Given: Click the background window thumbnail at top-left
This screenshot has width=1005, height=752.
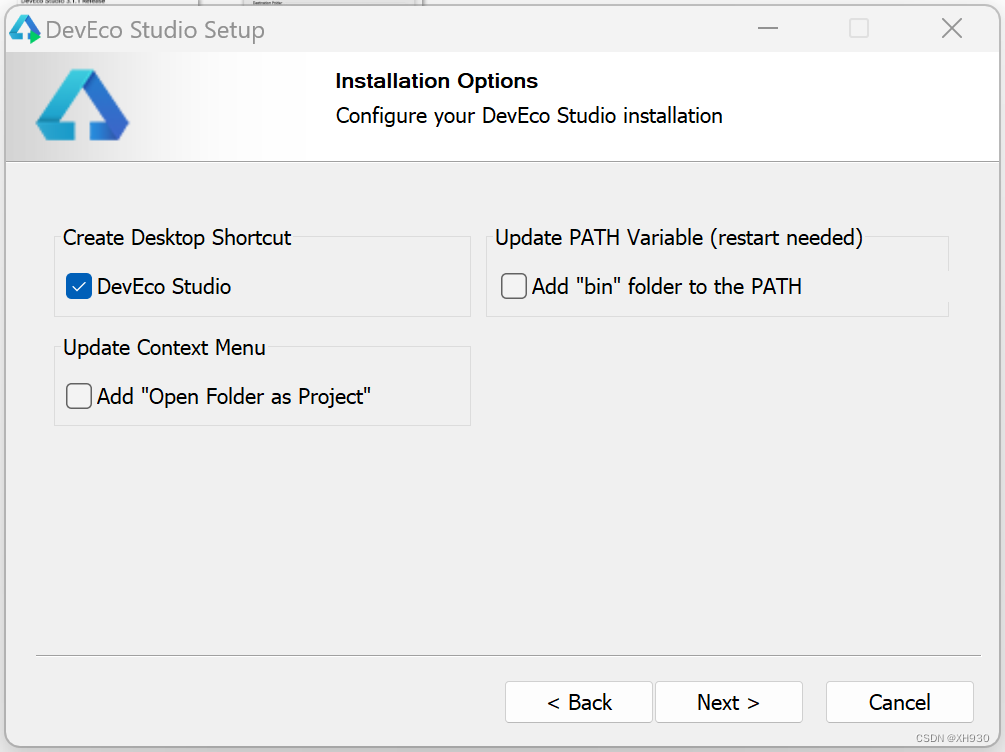Looking at the screenshot, I should (100, 3).
